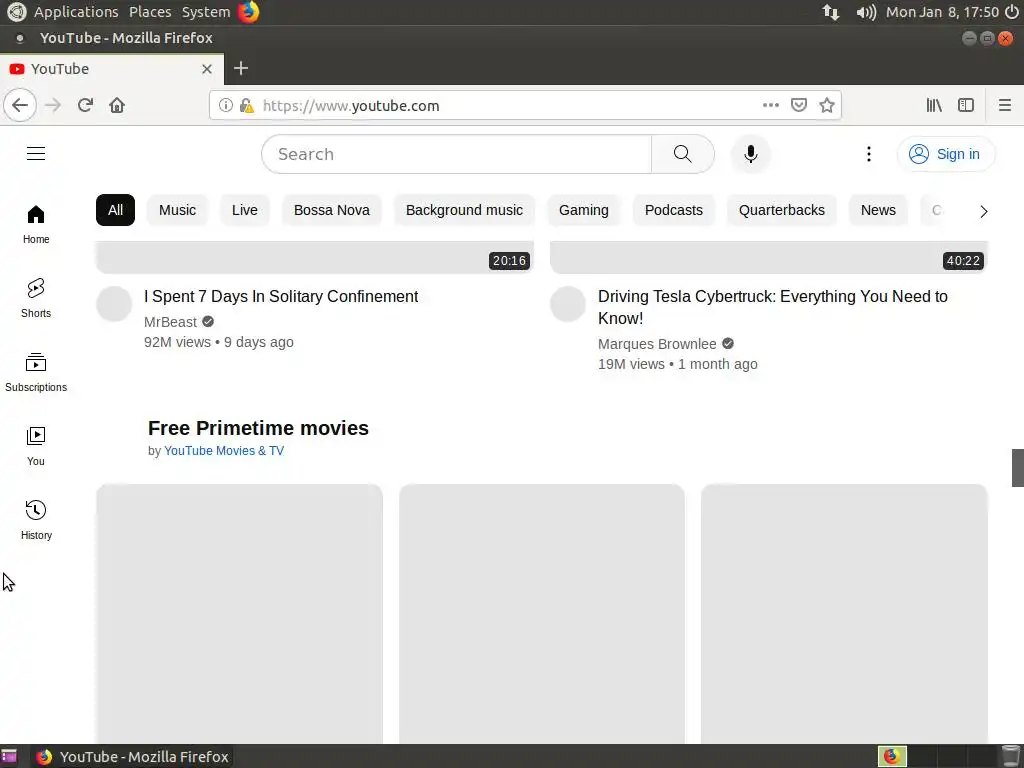Go back using the browser back arrow

tap(20, 105)
